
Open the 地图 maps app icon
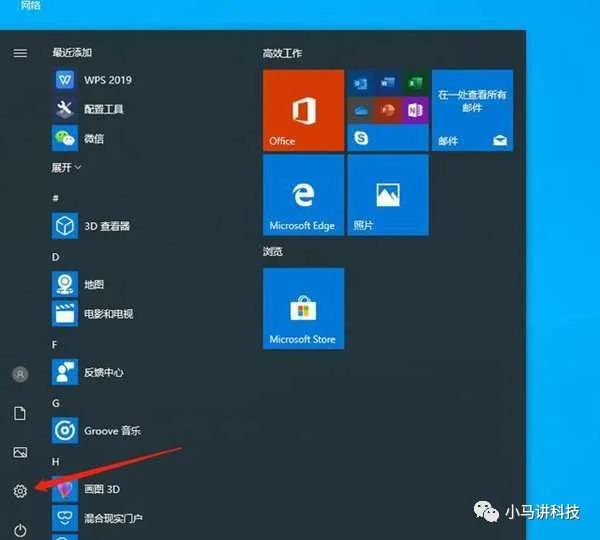click(x=65, y=284)
